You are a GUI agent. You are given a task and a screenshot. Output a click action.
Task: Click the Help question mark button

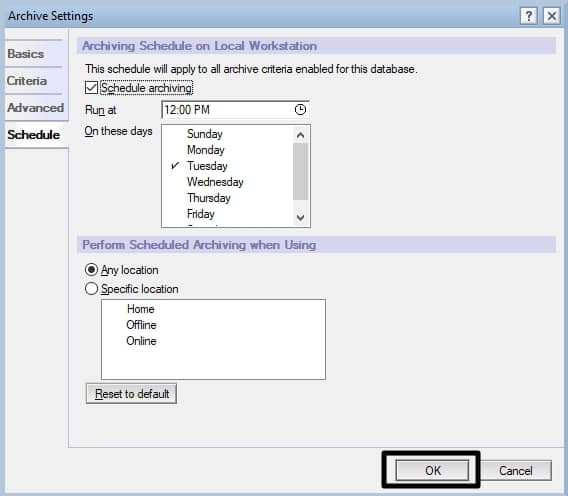click(x=529, y=16)
